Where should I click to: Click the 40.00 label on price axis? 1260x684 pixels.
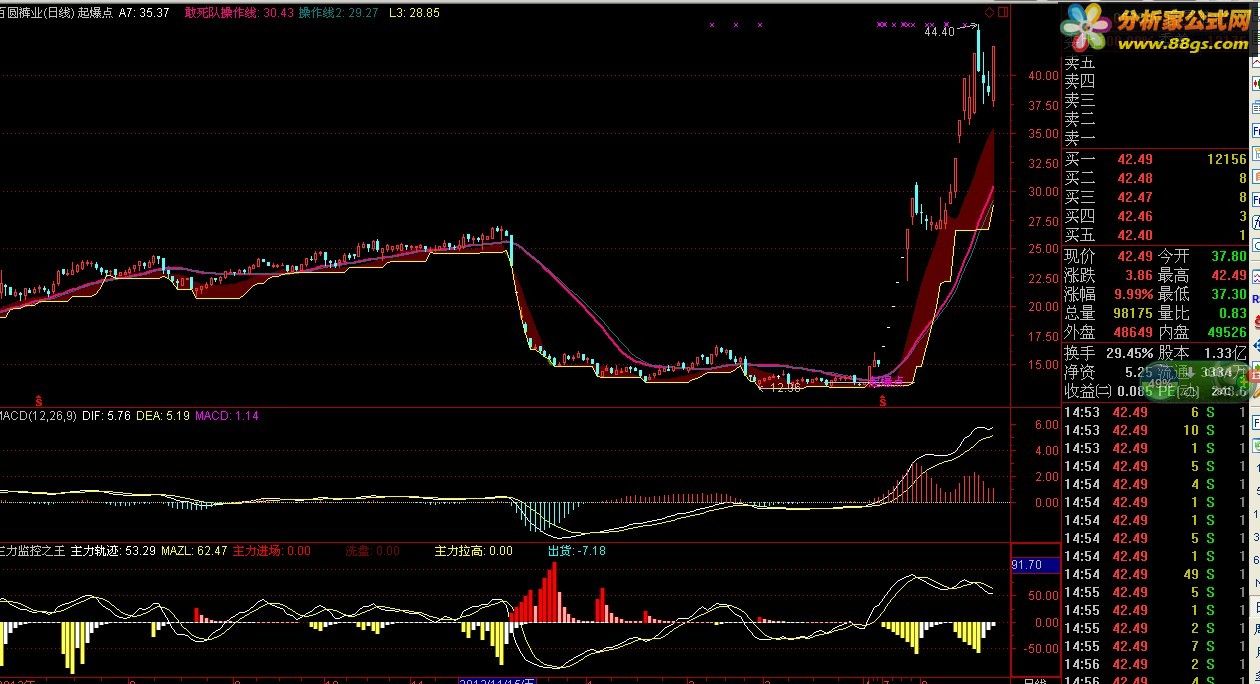(x=1043, y=75)
